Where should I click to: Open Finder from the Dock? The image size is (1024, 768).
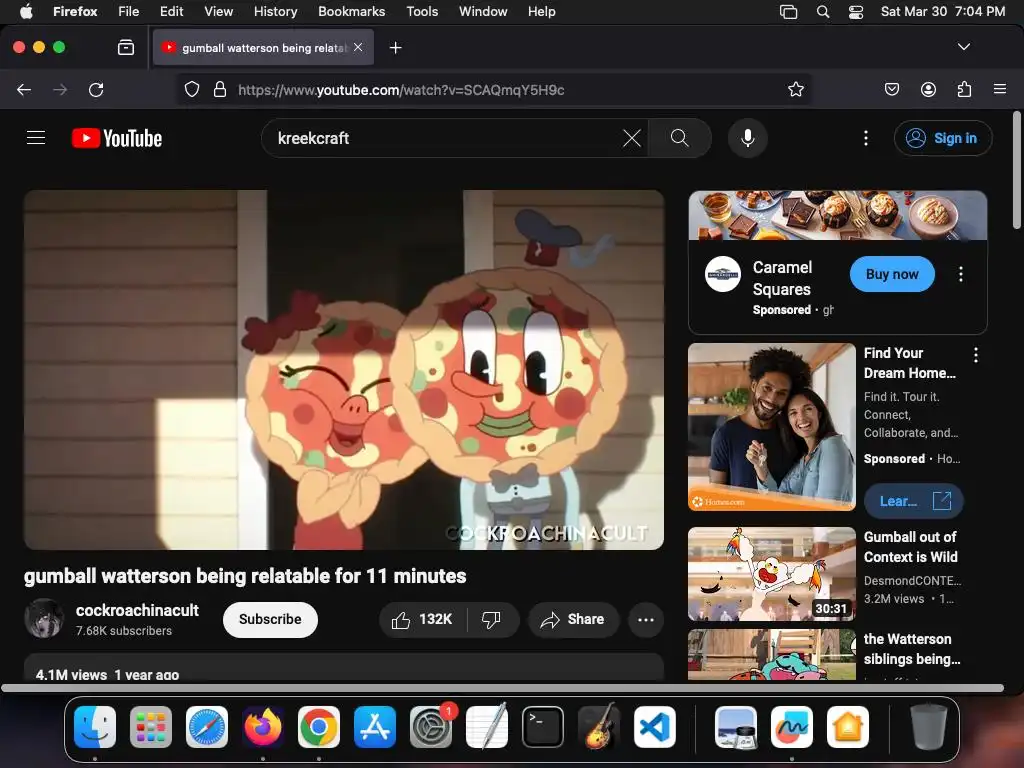pyautogui.click(x=95, y=727)
